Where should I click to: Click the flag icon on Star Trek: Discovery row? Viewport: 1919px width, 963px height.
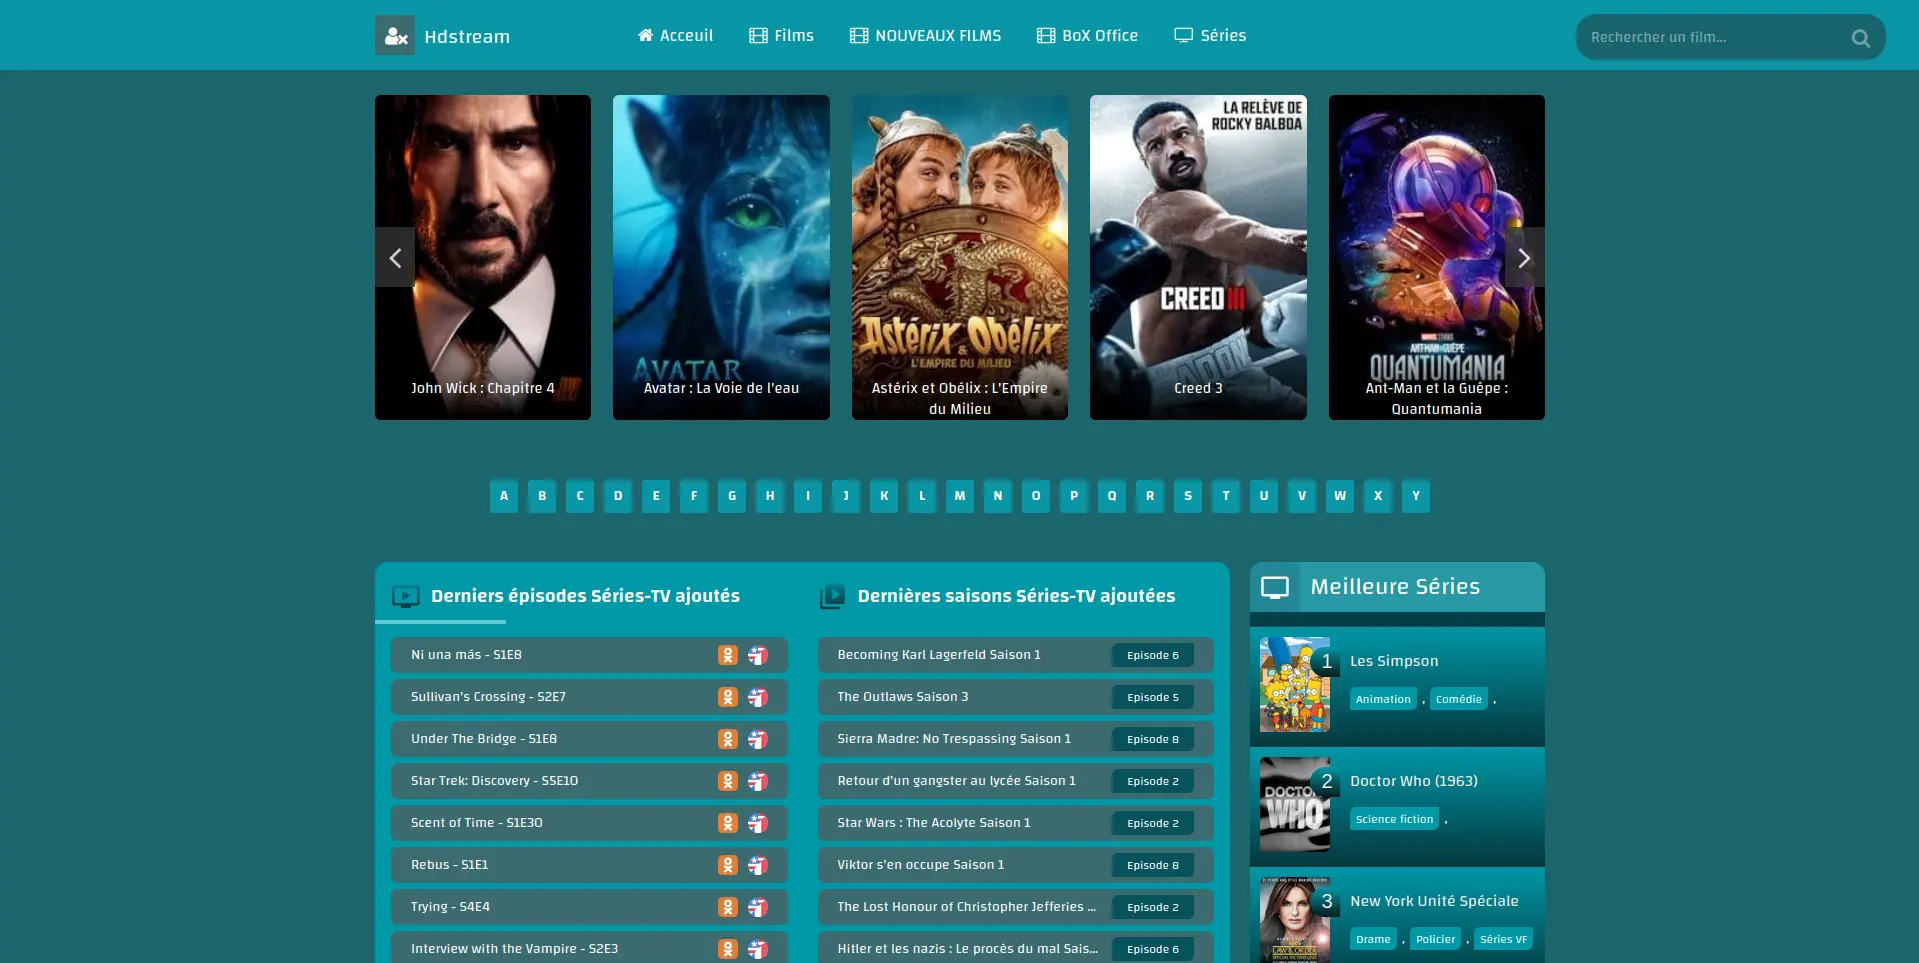coord(758,781)
